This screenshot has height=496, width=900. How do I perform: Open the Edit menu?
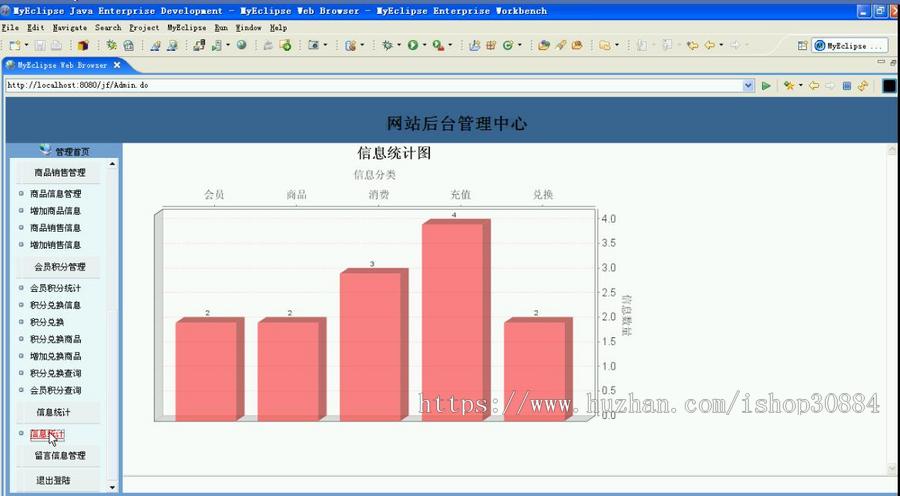(x=36, y=27)
